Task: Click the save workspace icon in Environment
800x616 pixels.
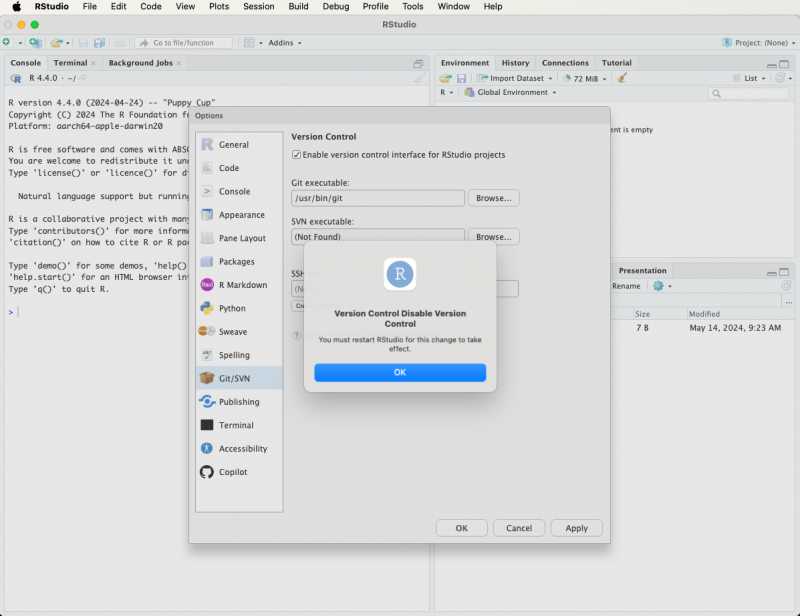Action: (x=461, y=79)
